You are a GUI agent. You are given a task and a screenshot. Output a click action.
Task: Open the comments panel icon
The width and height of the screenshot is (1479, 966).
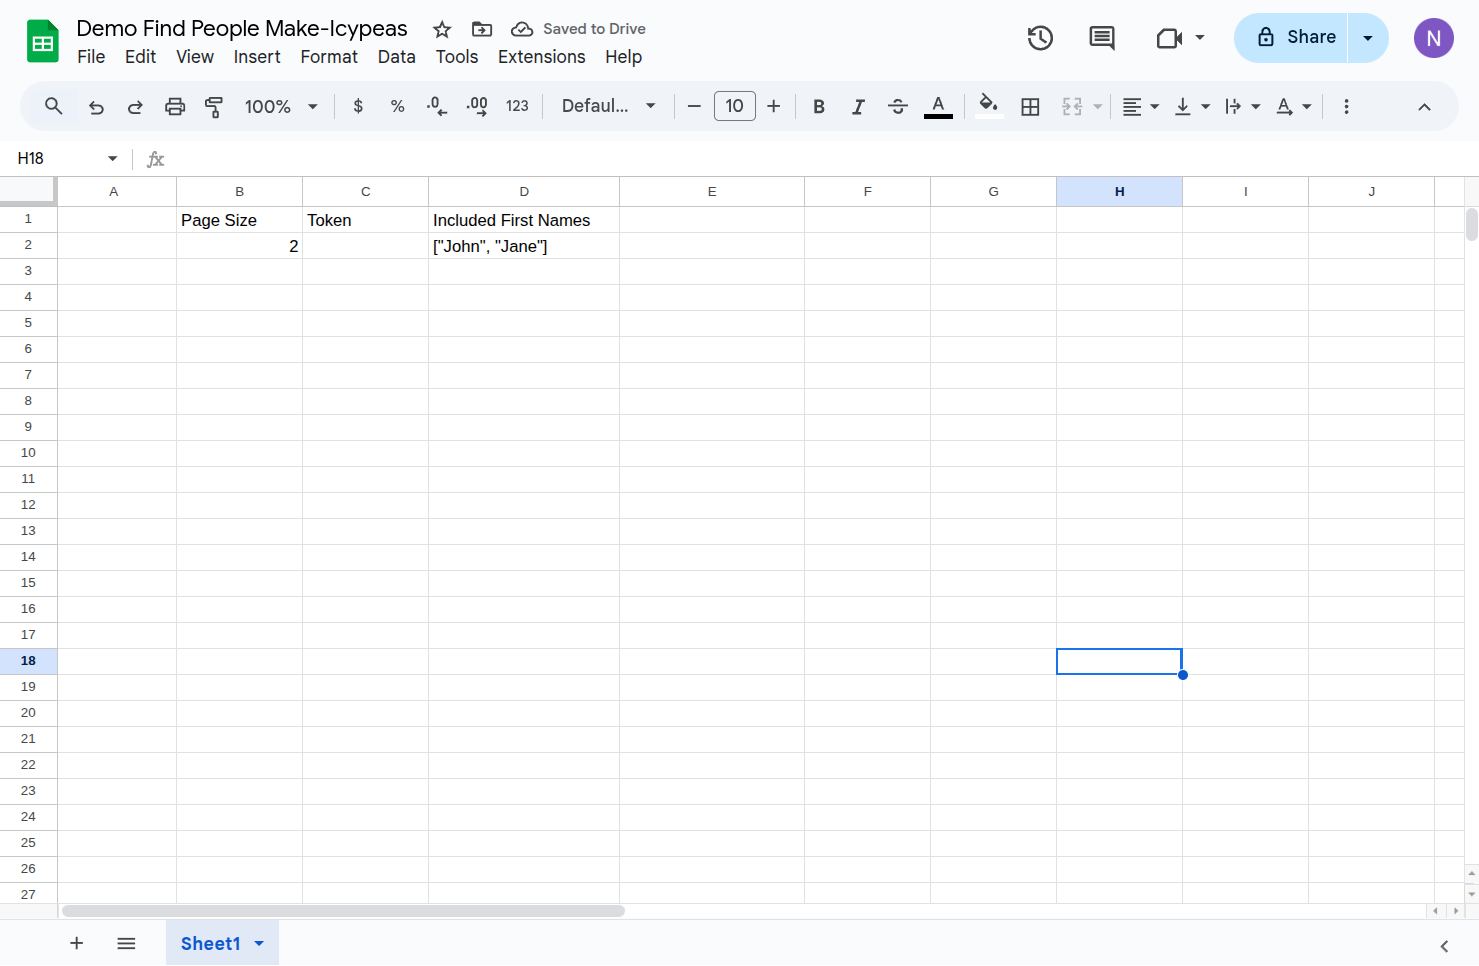[x=1102, y=38]
